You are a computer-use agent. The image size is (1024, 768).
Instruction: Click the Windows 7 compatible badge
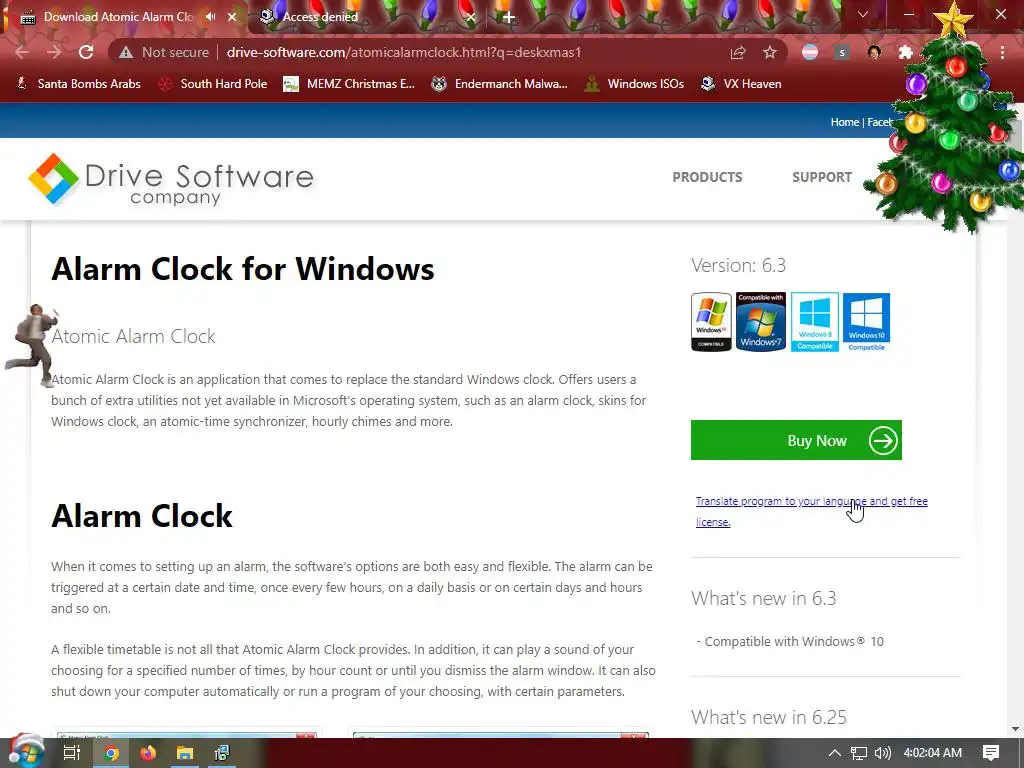(x=761, y=321)
